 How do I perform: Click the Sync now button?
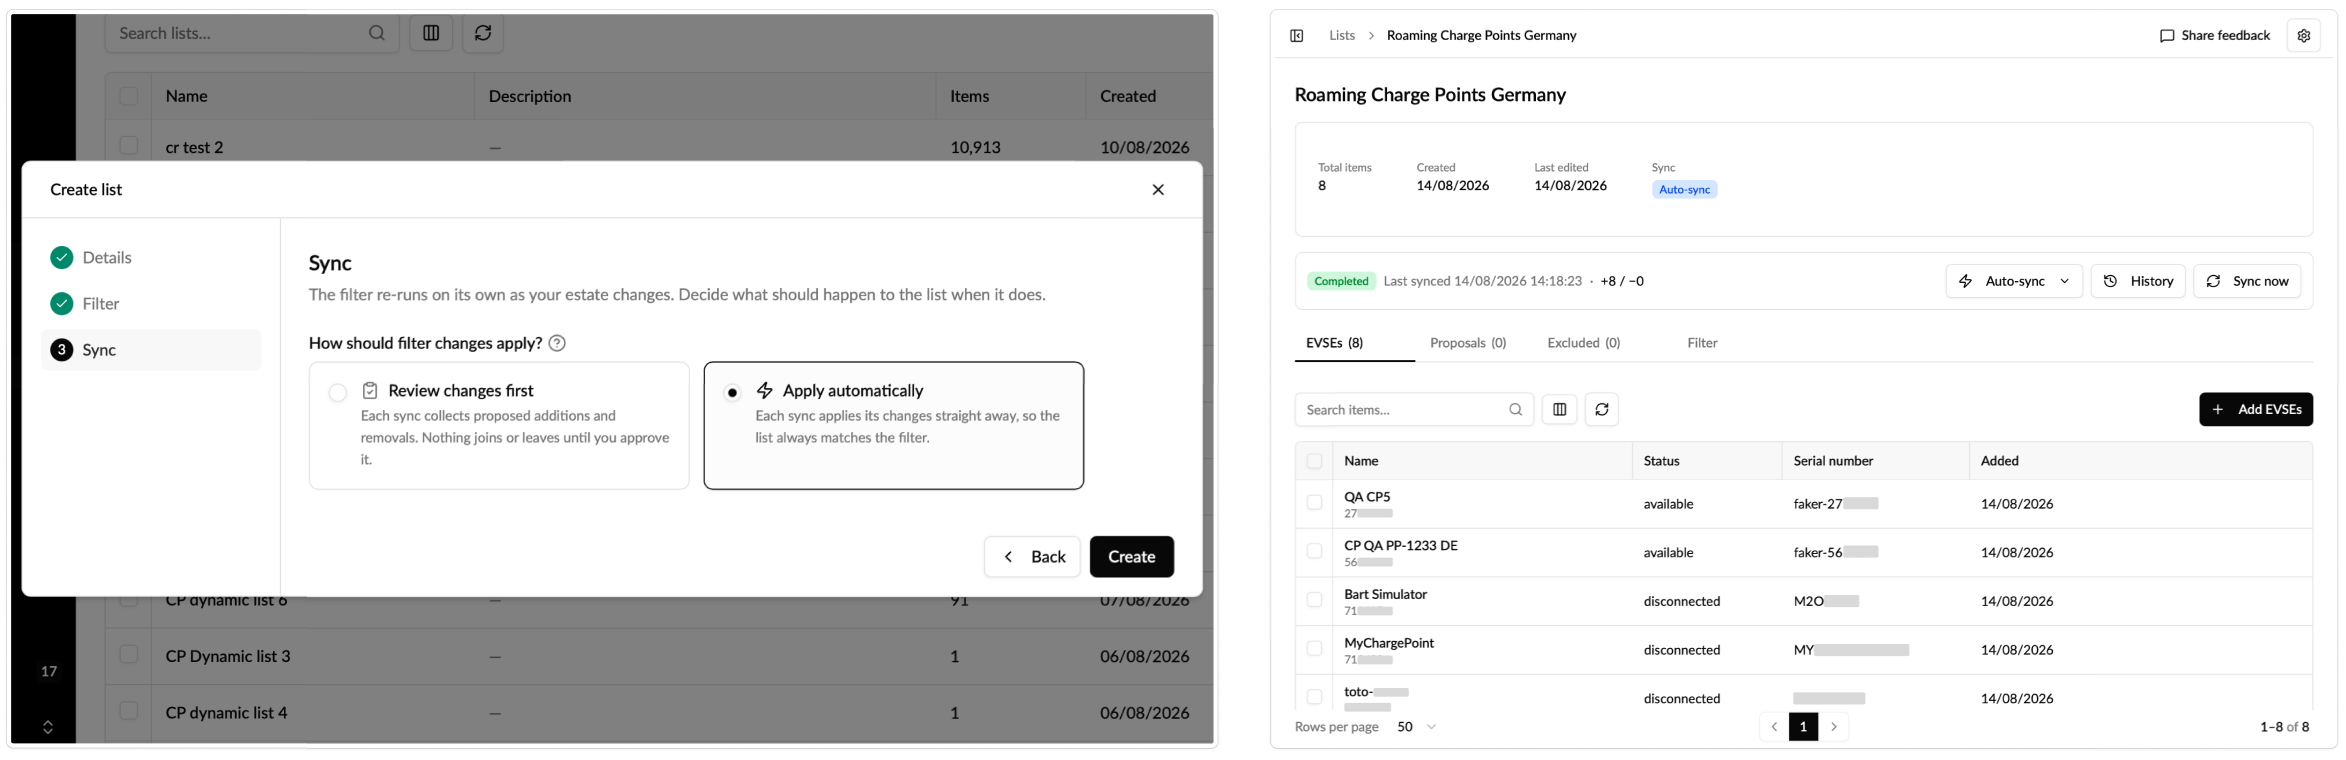click(x=2247, y=281)
